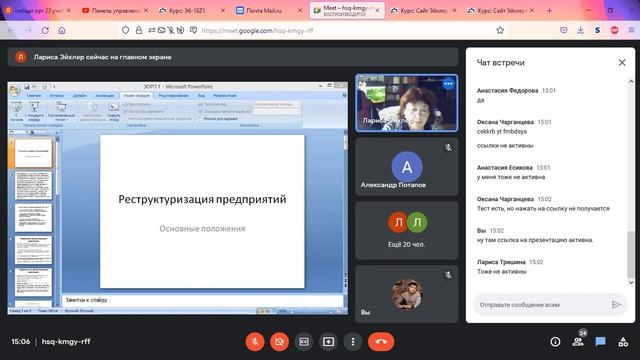Switch to the Почта Mail.ru browser tab

269,11
